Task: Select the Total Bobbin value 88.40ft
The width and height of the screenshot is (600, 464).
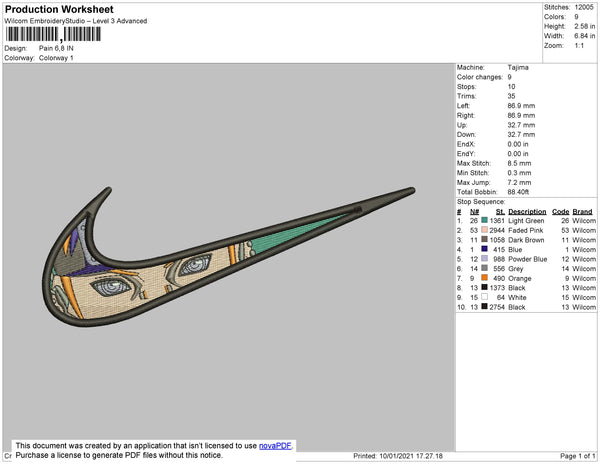Action: [x=518, y=192]
